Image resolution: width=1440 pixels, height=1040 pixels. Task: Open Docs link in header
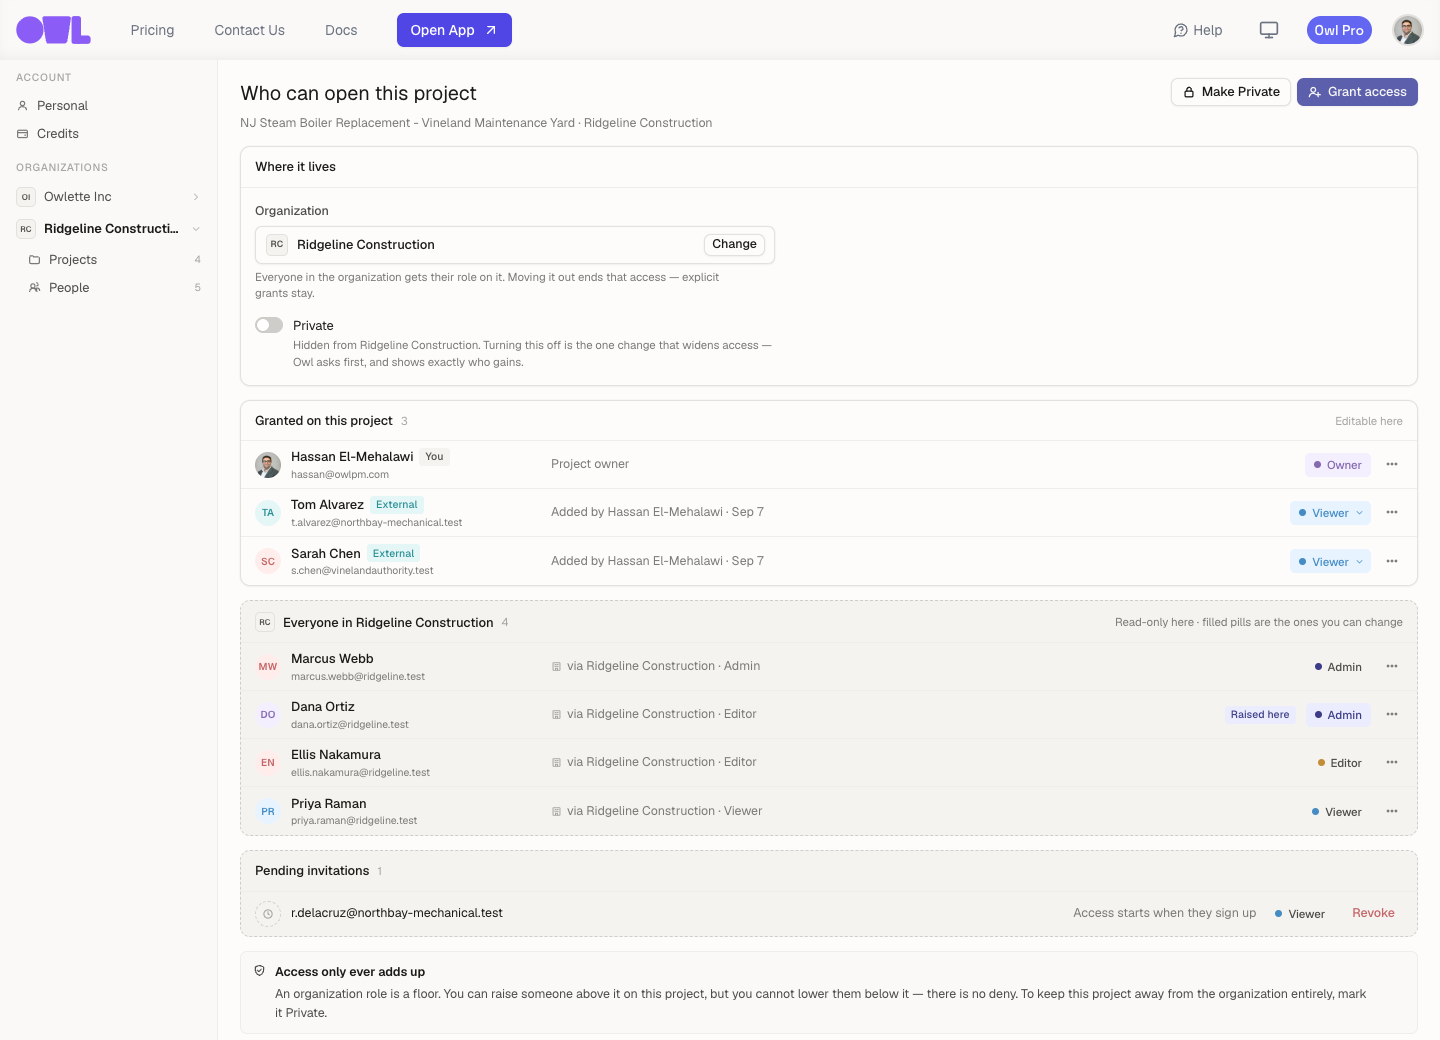coord(341,30)
